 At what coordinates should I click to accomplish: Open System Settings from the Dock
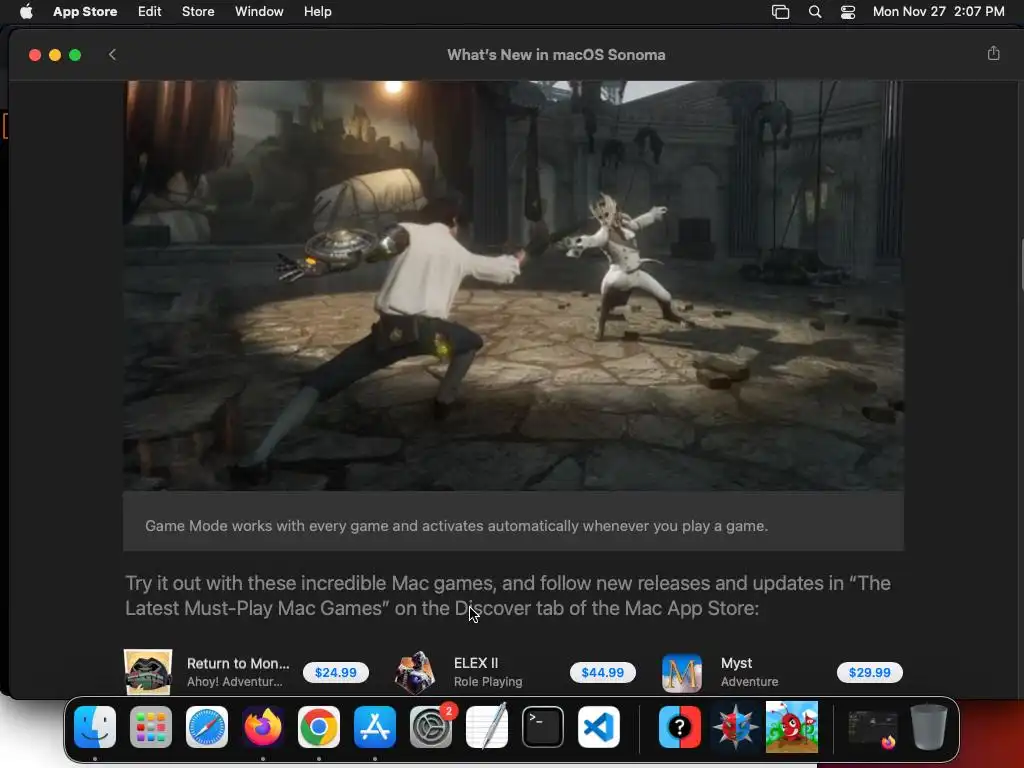431,727
